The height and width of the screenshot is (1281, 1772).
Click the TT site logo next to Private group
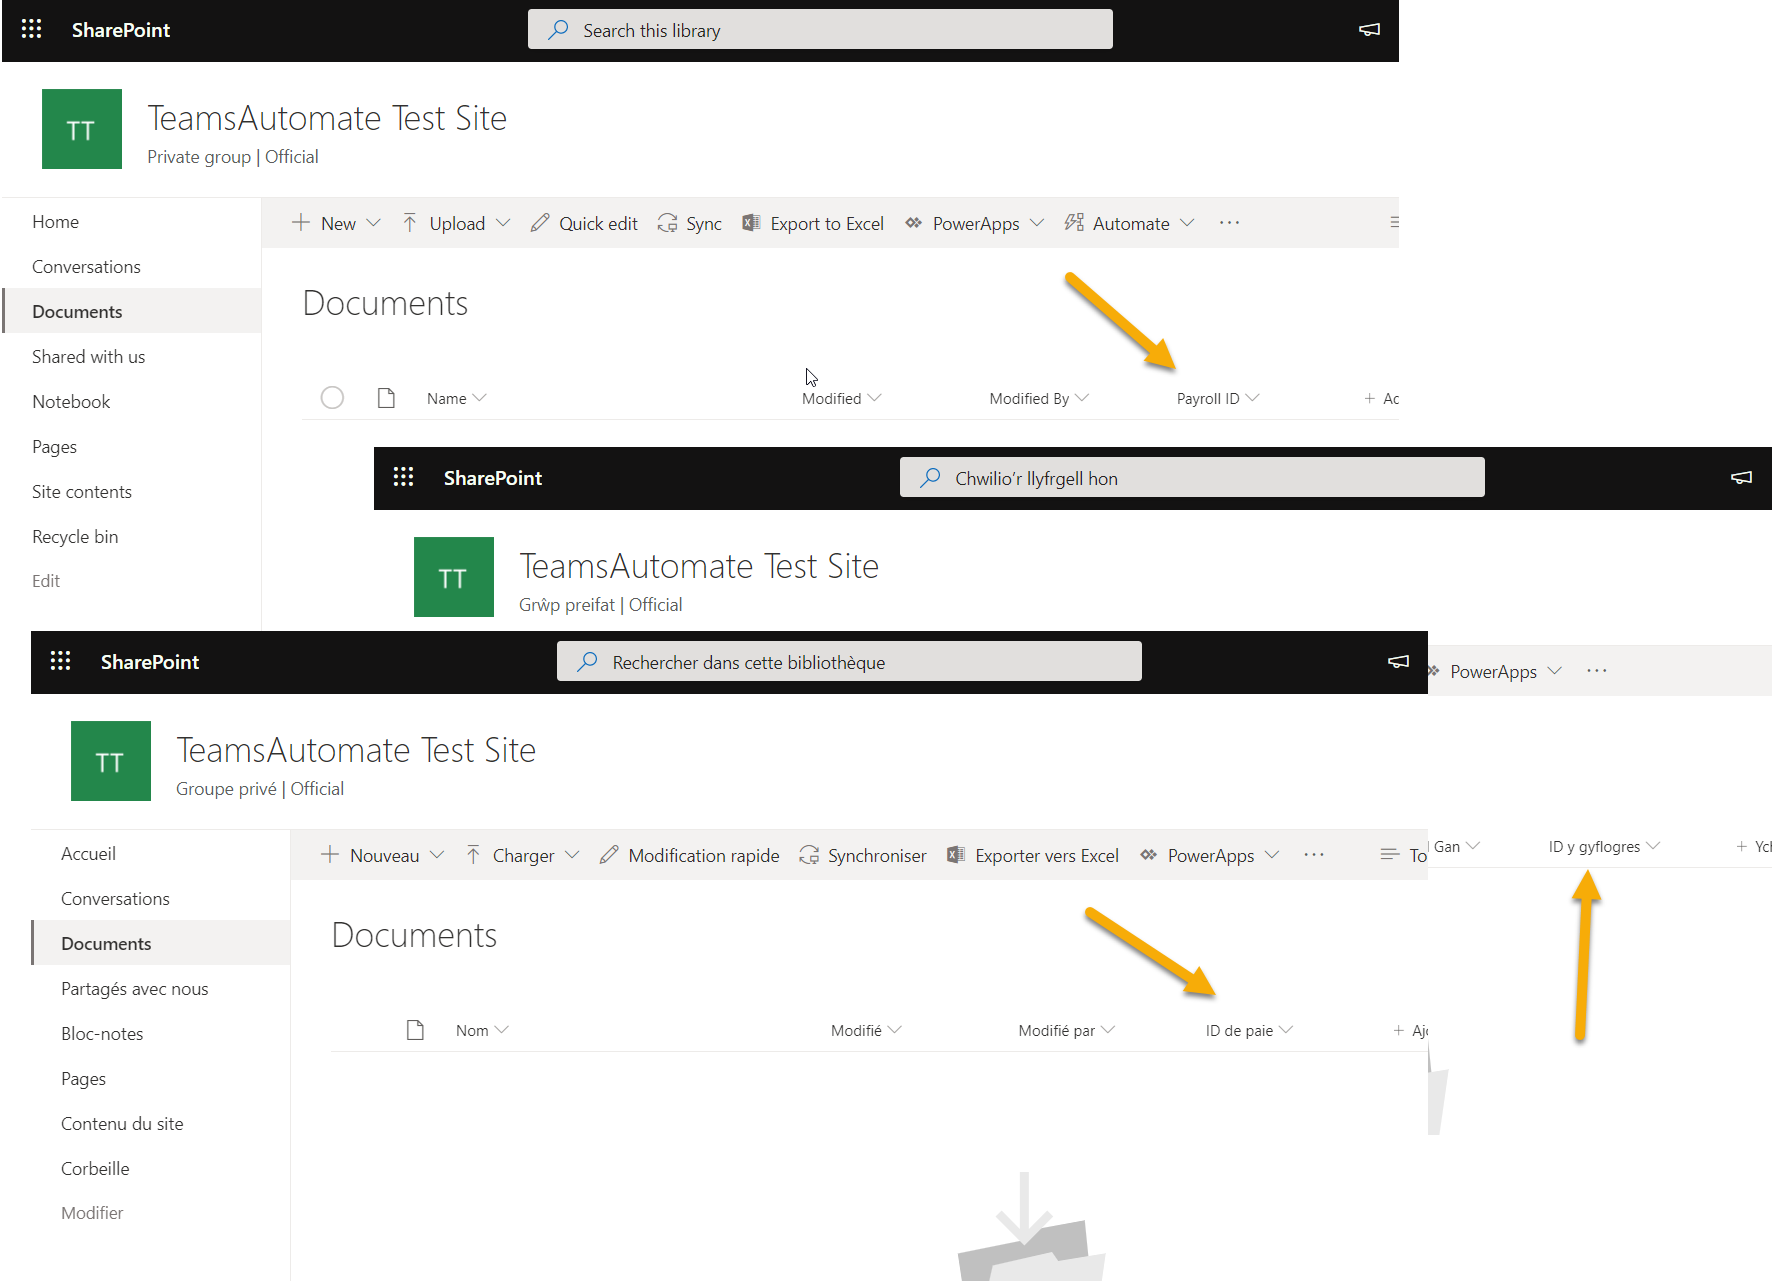pos(82,129)
